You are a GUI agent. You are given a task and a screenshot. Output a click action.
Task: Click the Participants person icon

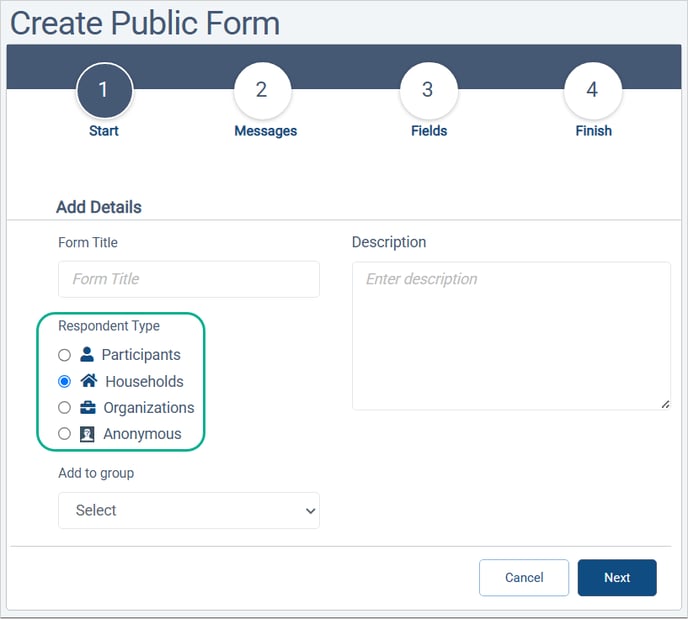click(87, 354)
